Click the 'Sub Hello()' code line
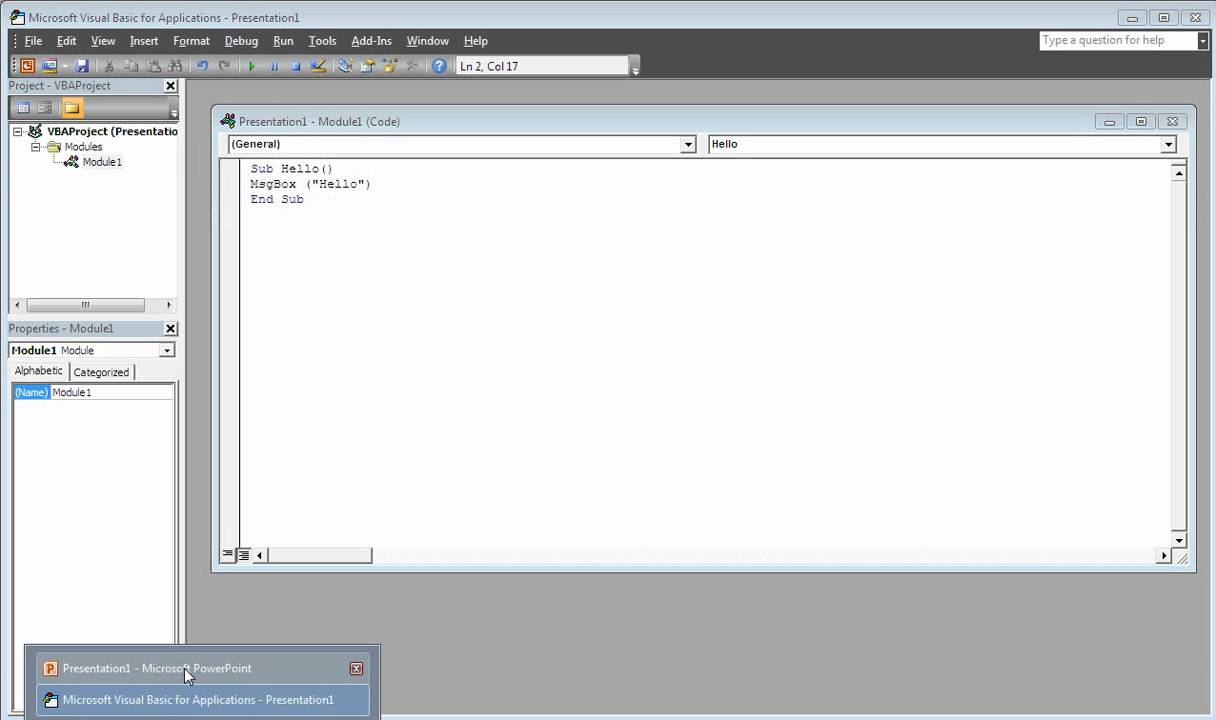This screenshot has height=720, width=1216. (291, 169)
